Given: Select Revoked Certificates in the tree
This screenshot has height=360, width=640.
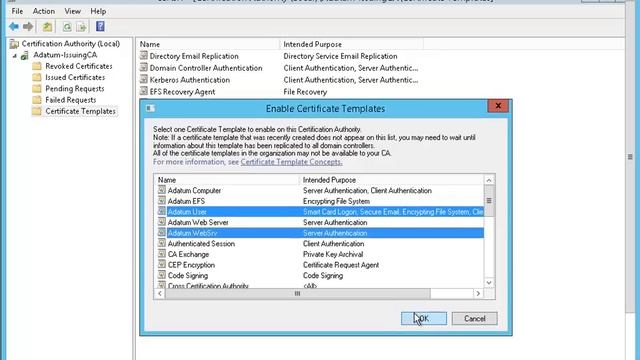Looking at the screenshot, I should tap(79, 66).
